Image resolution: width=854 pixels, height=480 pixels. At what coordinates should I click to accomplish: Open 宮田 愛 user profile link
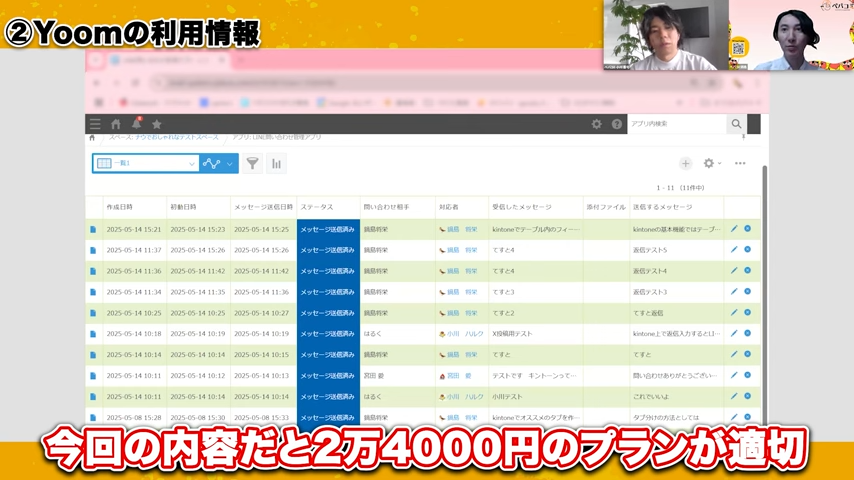click(x=459, y=376)
